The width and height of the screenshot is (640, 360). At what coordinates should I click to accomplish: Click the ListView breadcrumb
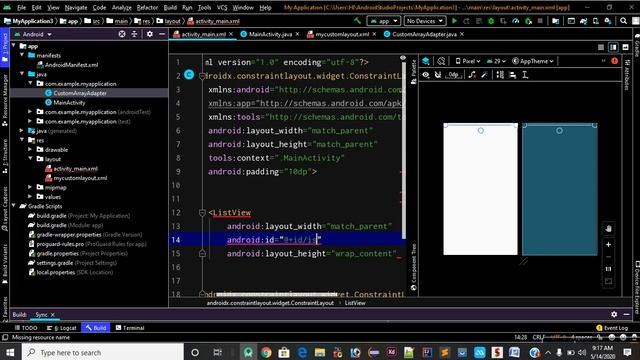click(x=355, y=303)
